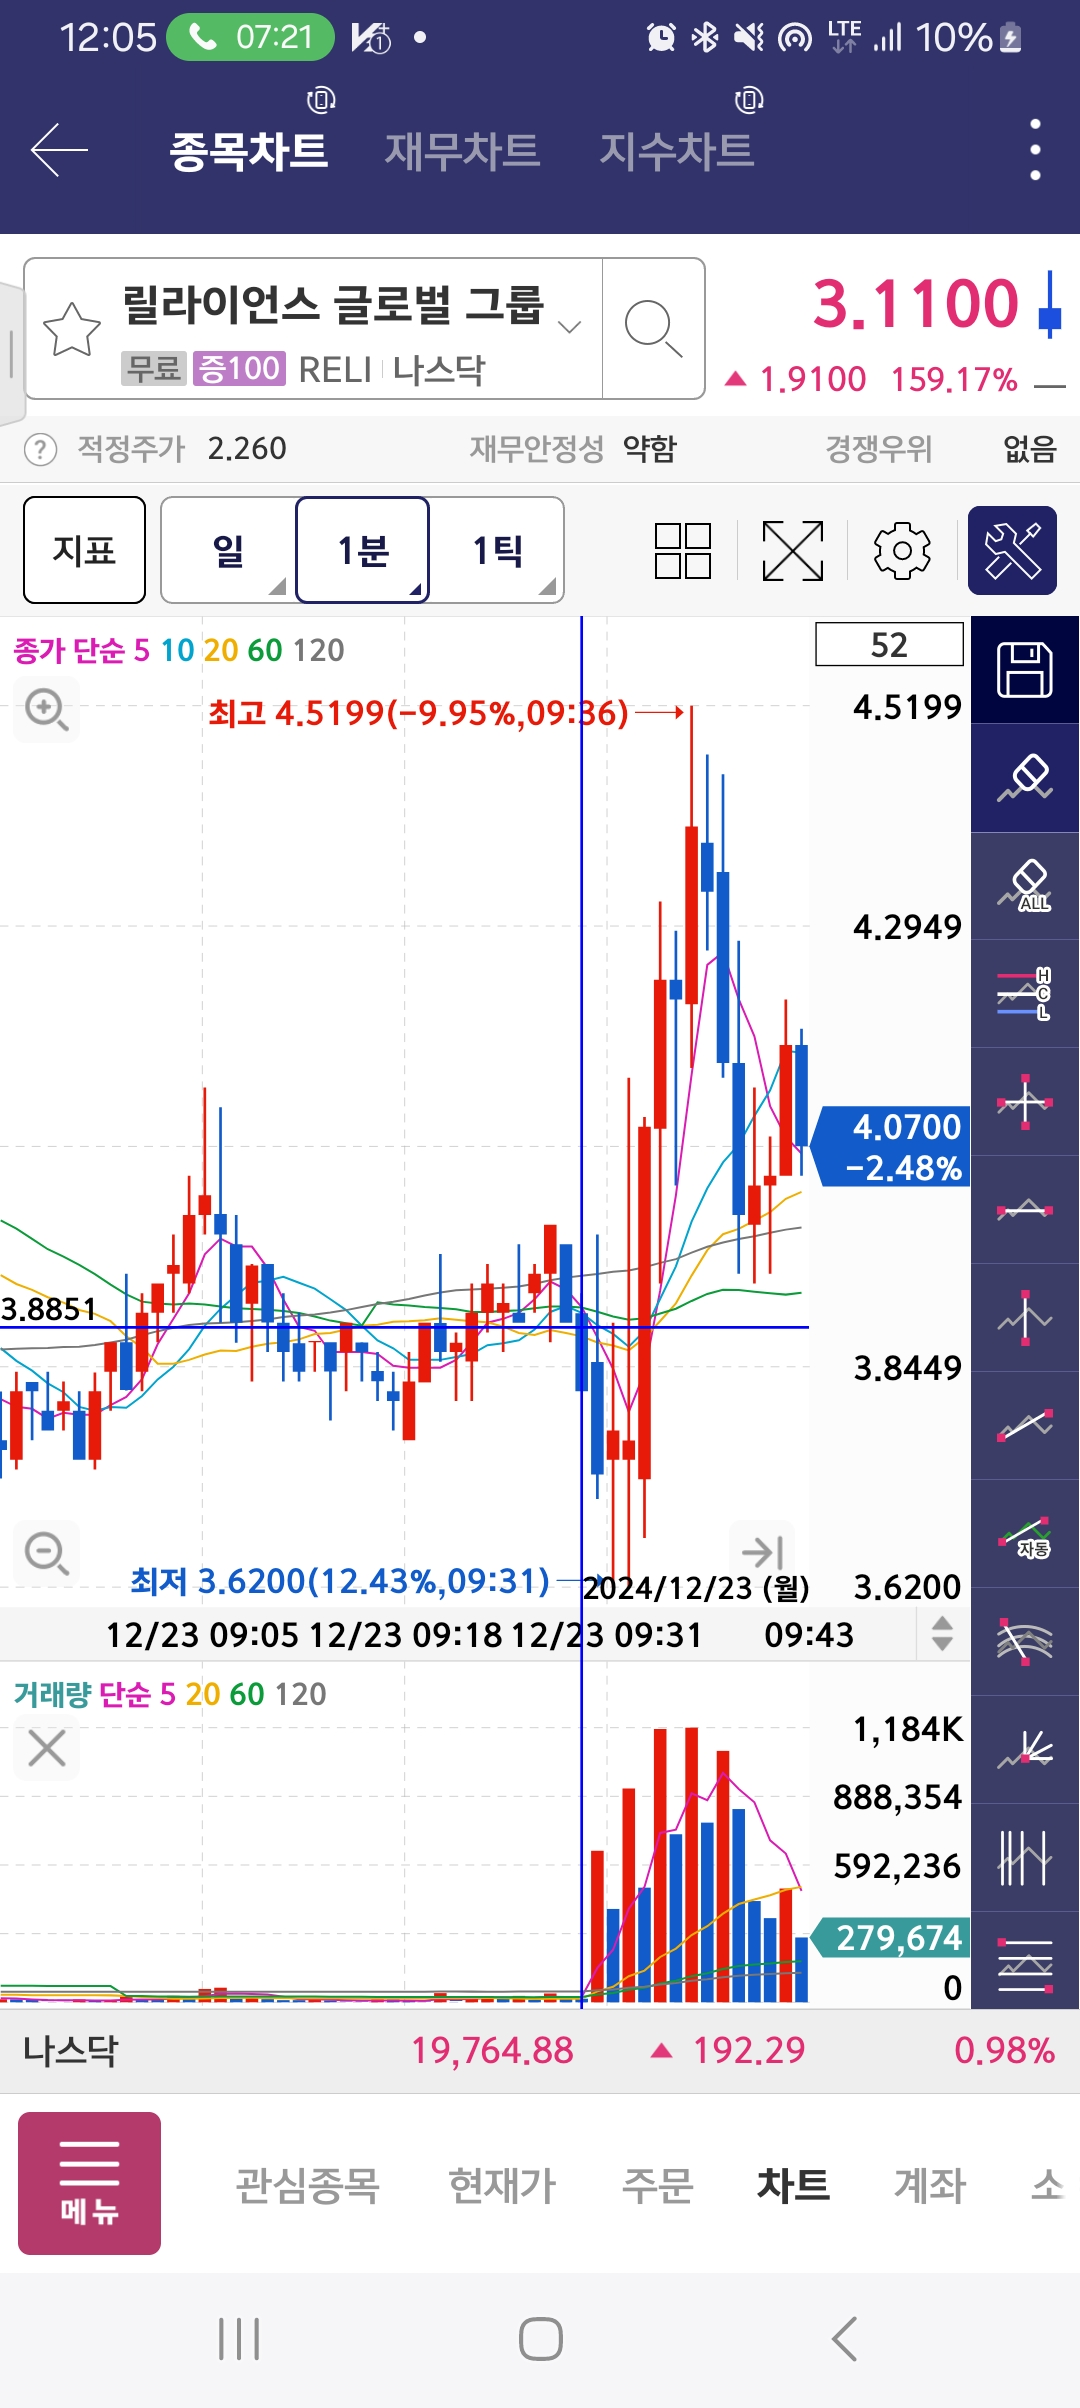Screen dimensions: 1080x2408
Task: Tap the green 279,674 volume marker
Action: point(892,1938)
